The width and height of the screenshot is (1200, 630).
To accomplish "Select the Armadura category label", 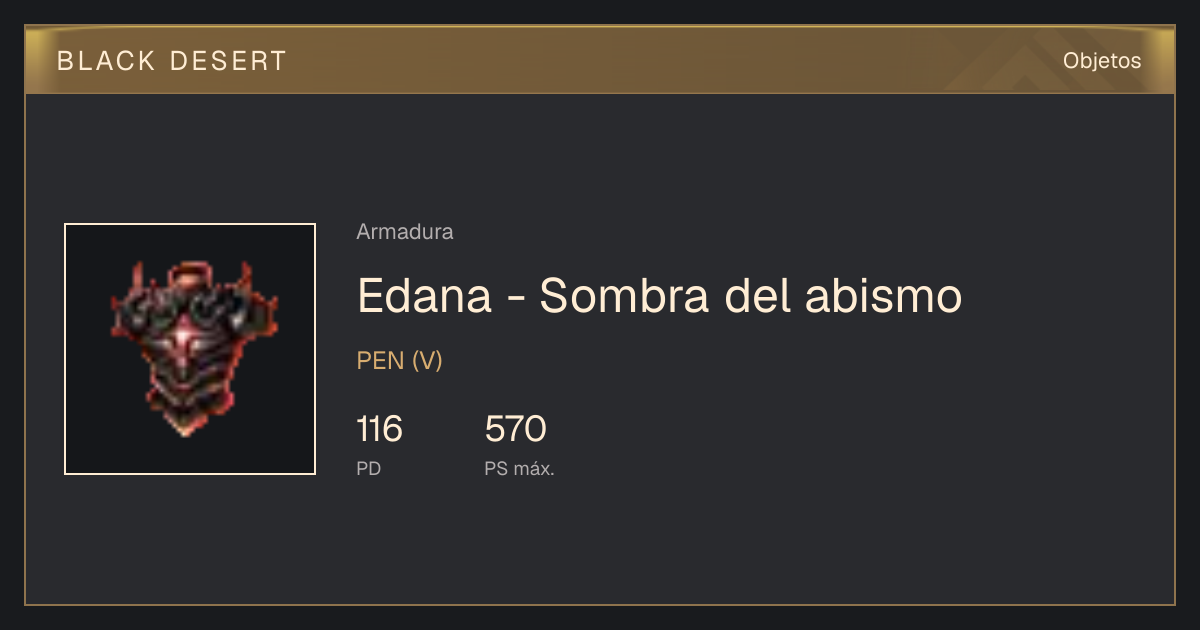I will [x=405, y=232].
